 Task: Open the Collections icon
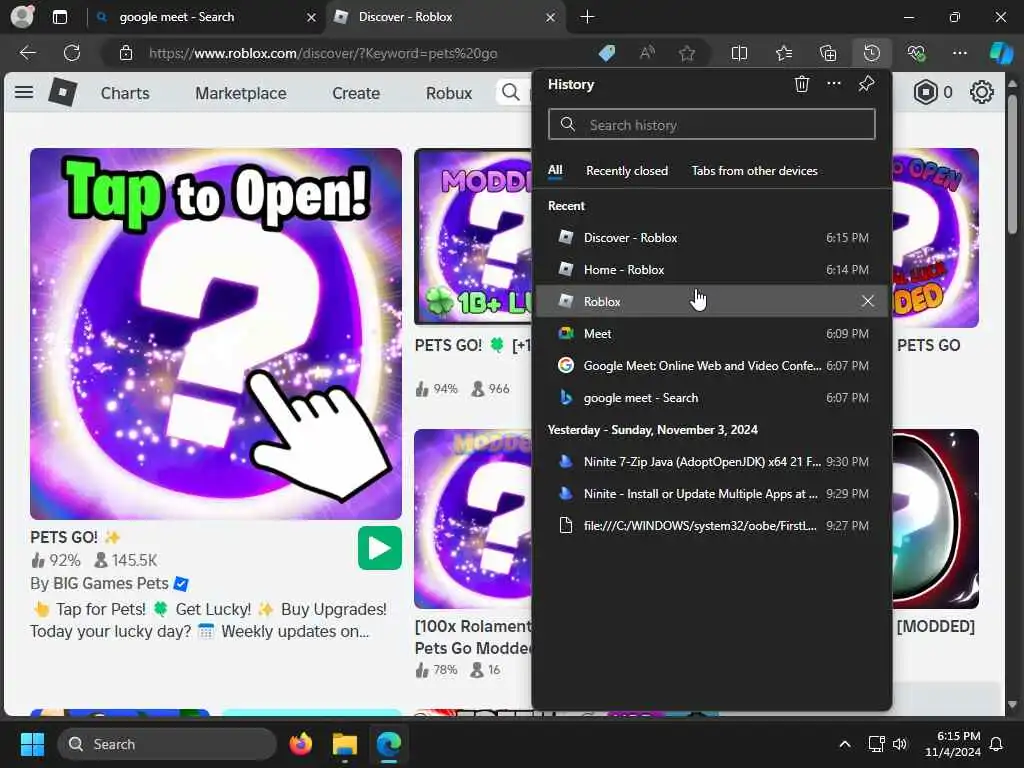(x=827, y=53)
